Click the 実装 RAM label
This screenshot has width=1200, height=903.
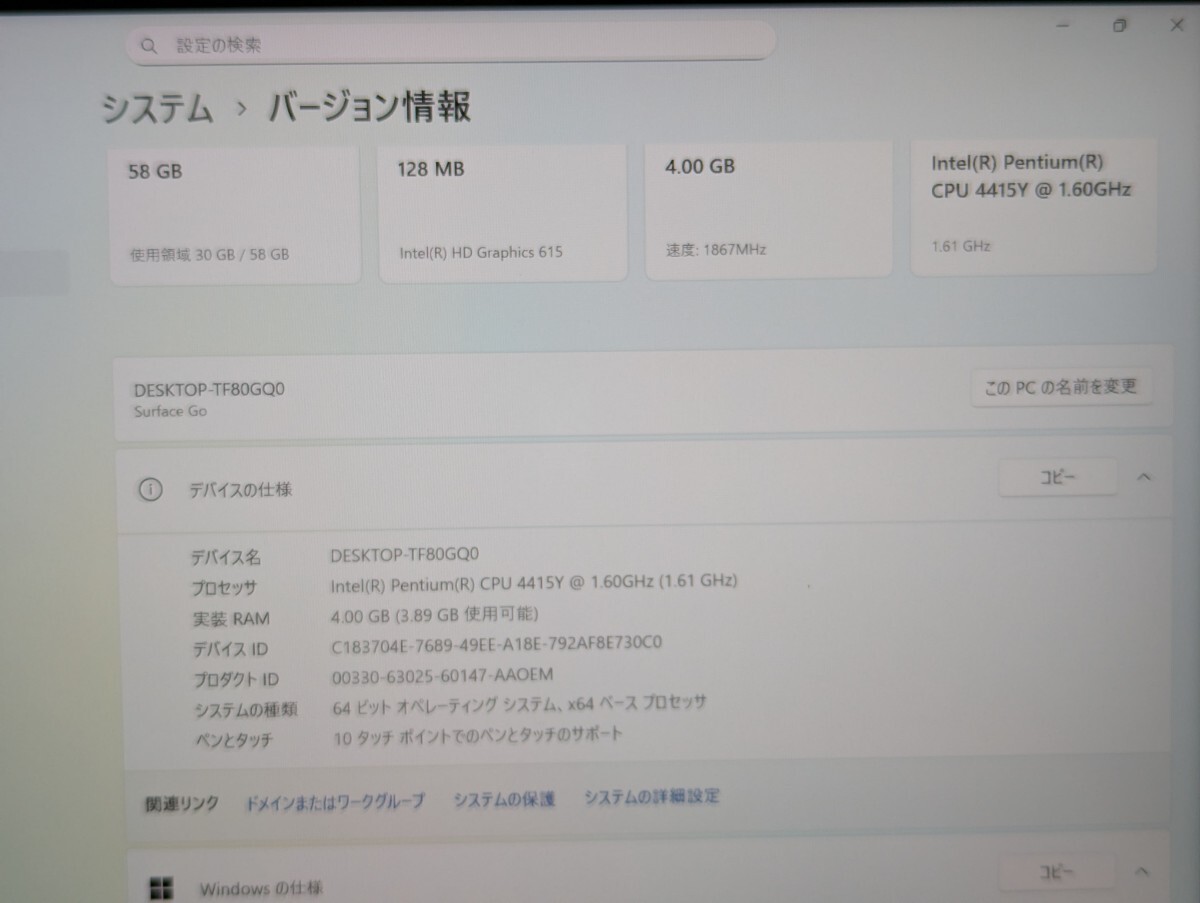(x=230, y=619)
